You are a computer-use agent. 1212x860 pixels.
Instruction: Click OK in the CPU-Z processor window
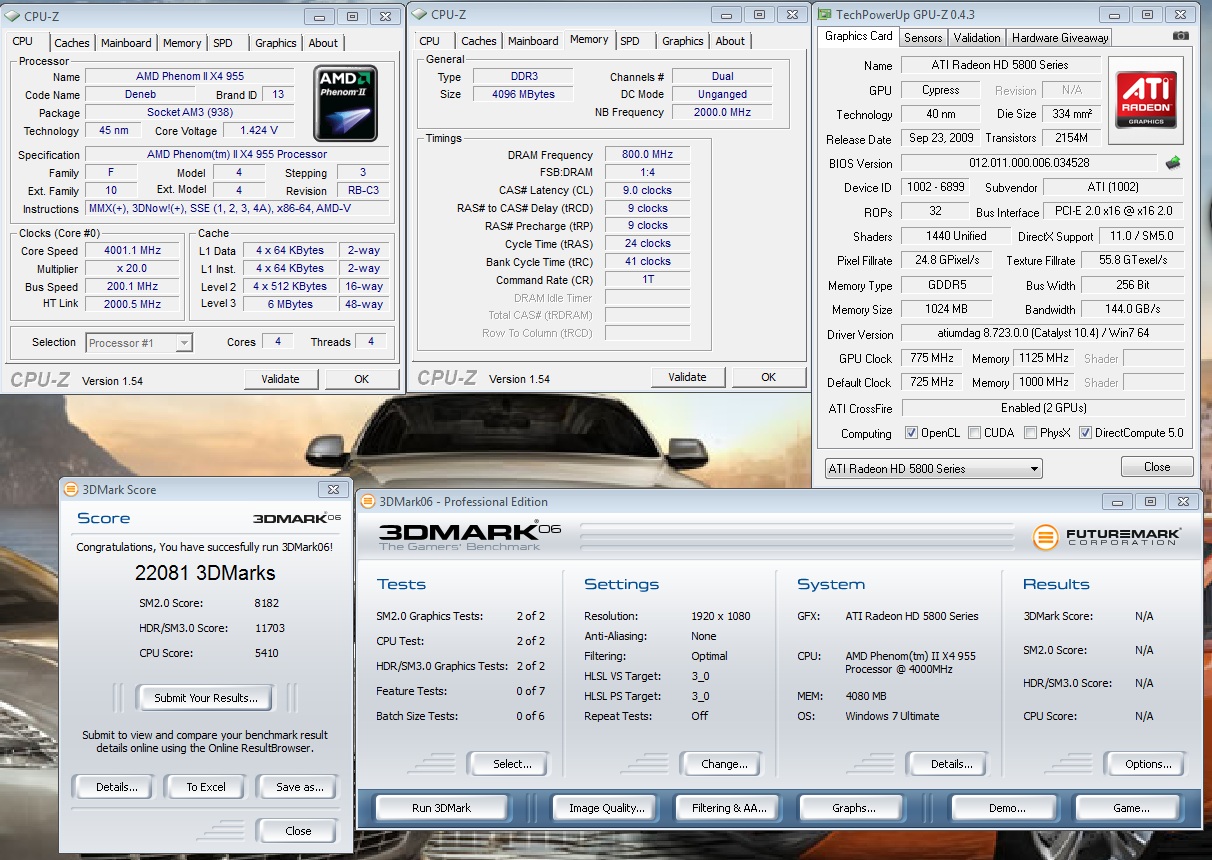tap(362, 379)
